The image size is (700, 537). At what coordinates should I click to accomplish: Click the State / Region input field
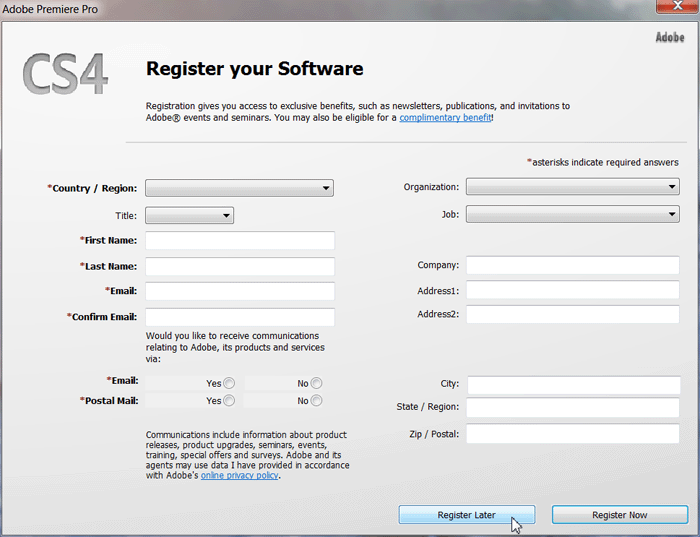click(573, 407)
